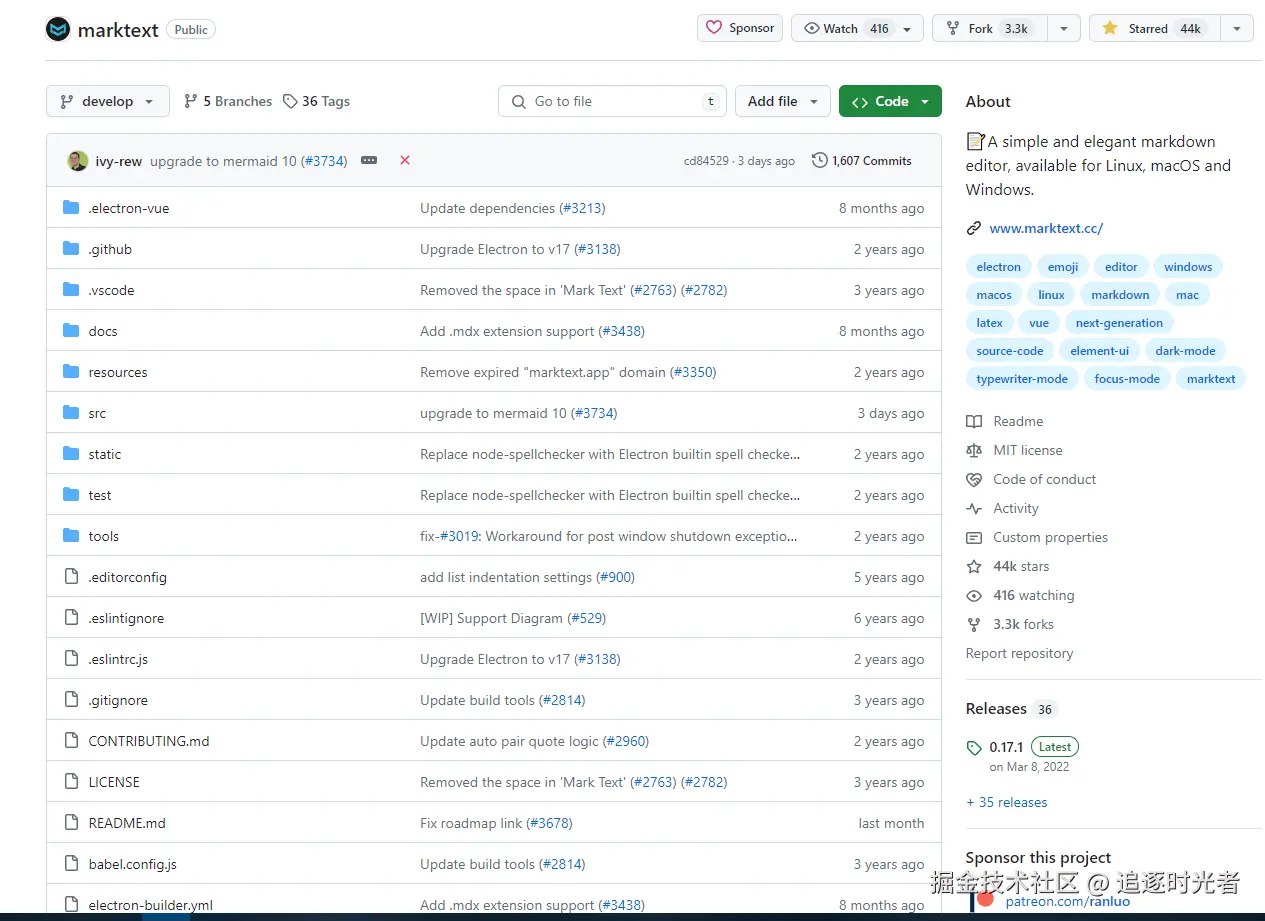
Task: Open the Watch dropdown arrow
Action: [908, 29]
